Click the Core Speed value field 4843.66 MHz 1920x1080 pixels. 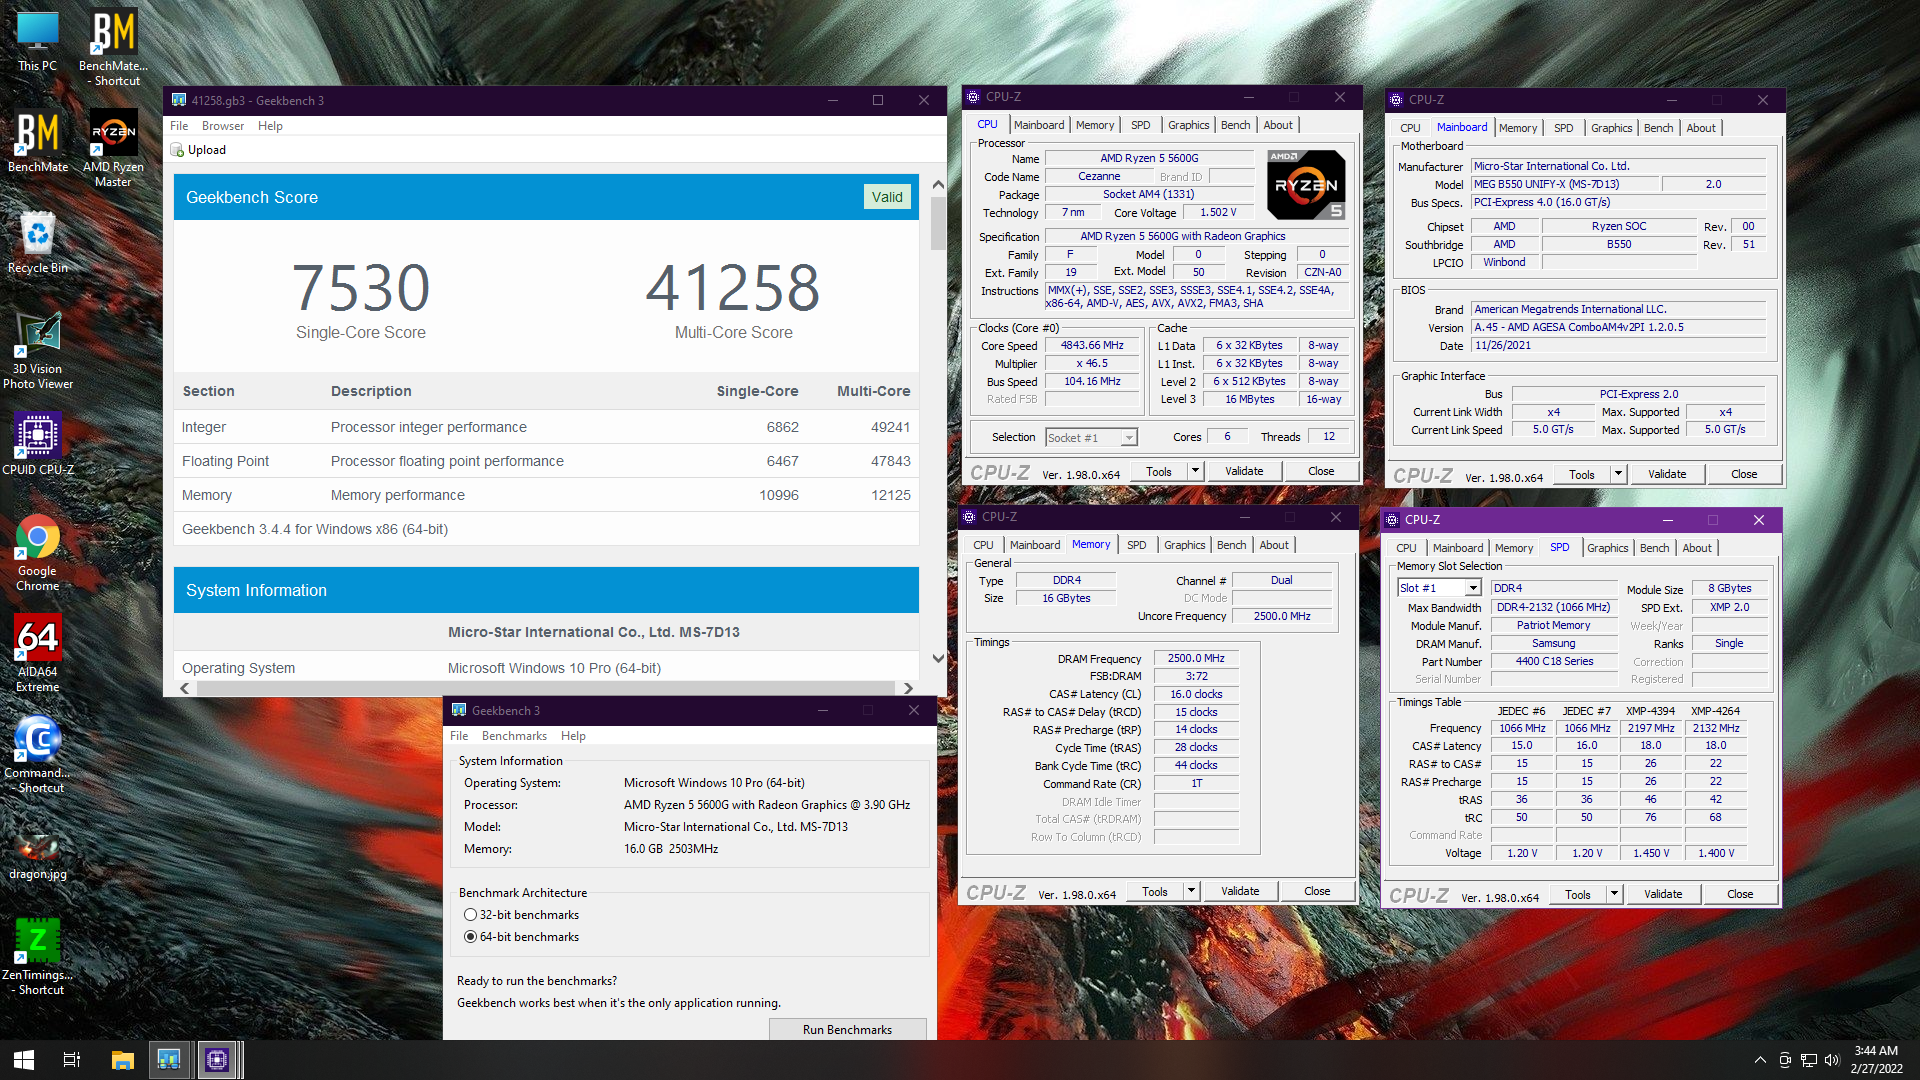pos(1092,345)
